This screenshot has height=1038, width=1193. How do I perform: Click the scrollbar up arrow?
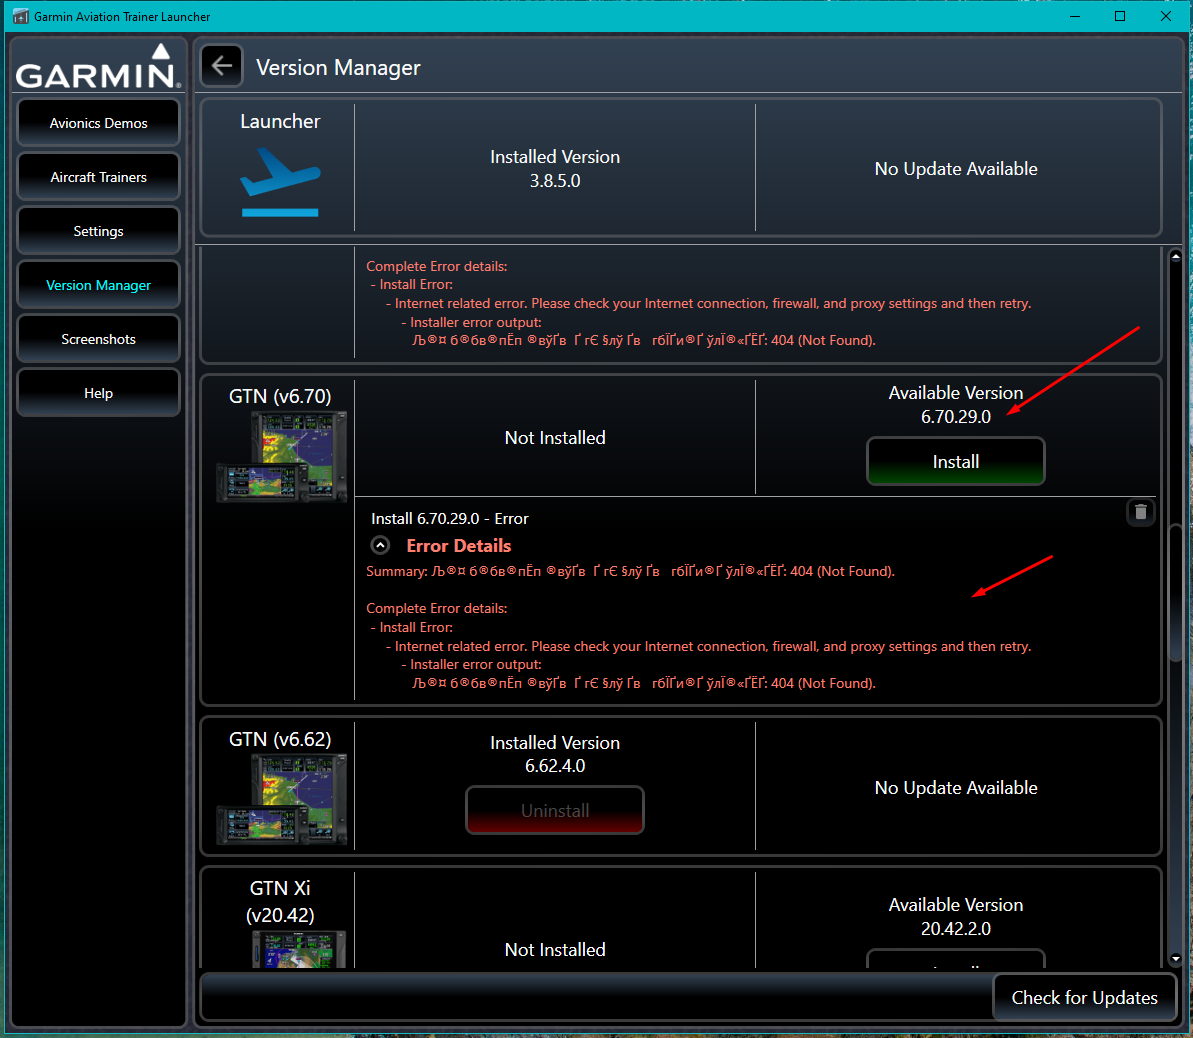click(1176, 257)
